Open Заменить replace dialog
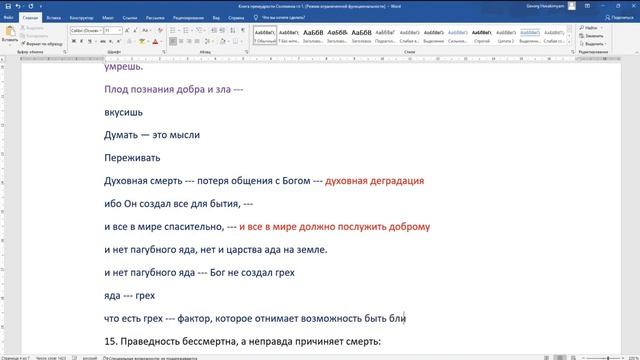 [591, 36]
